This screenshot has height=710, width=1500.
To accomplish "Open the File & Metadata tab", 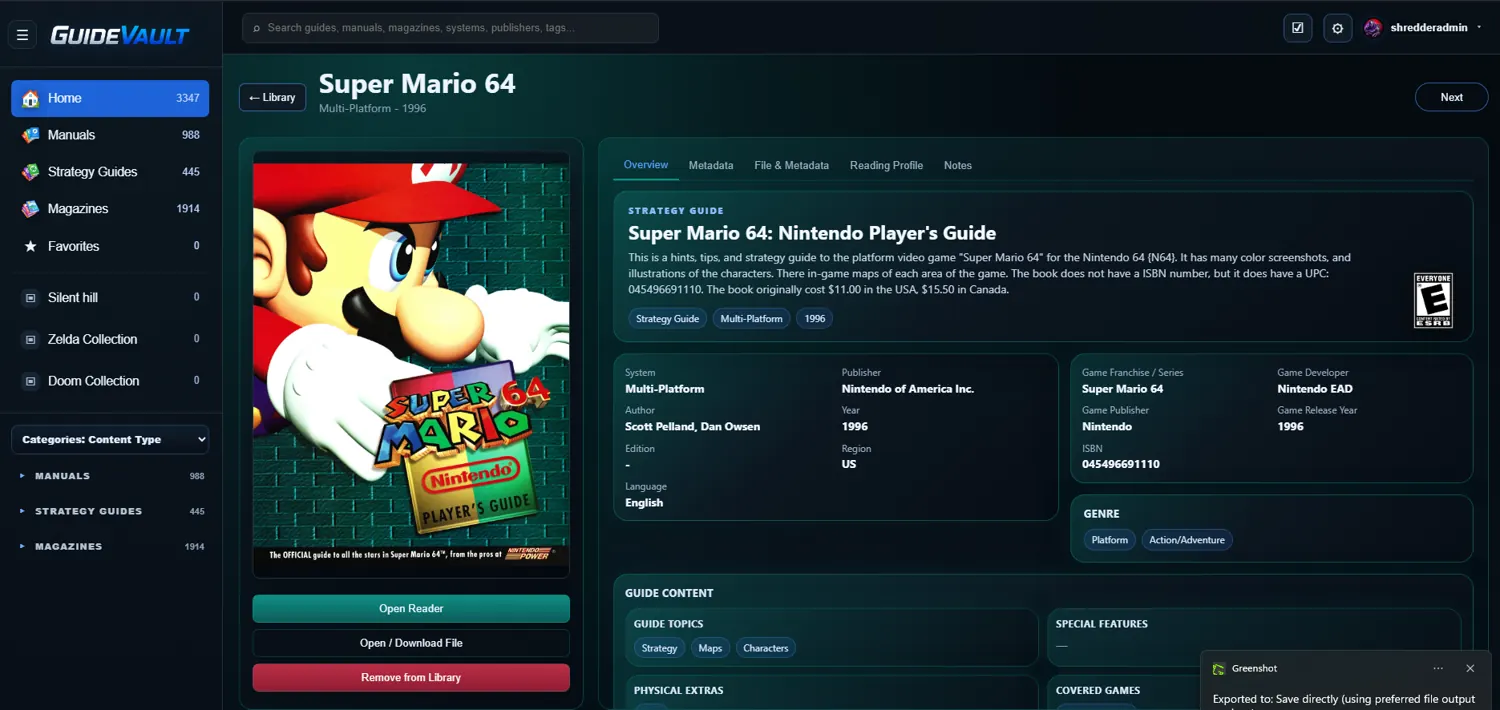I will (792, 165).
